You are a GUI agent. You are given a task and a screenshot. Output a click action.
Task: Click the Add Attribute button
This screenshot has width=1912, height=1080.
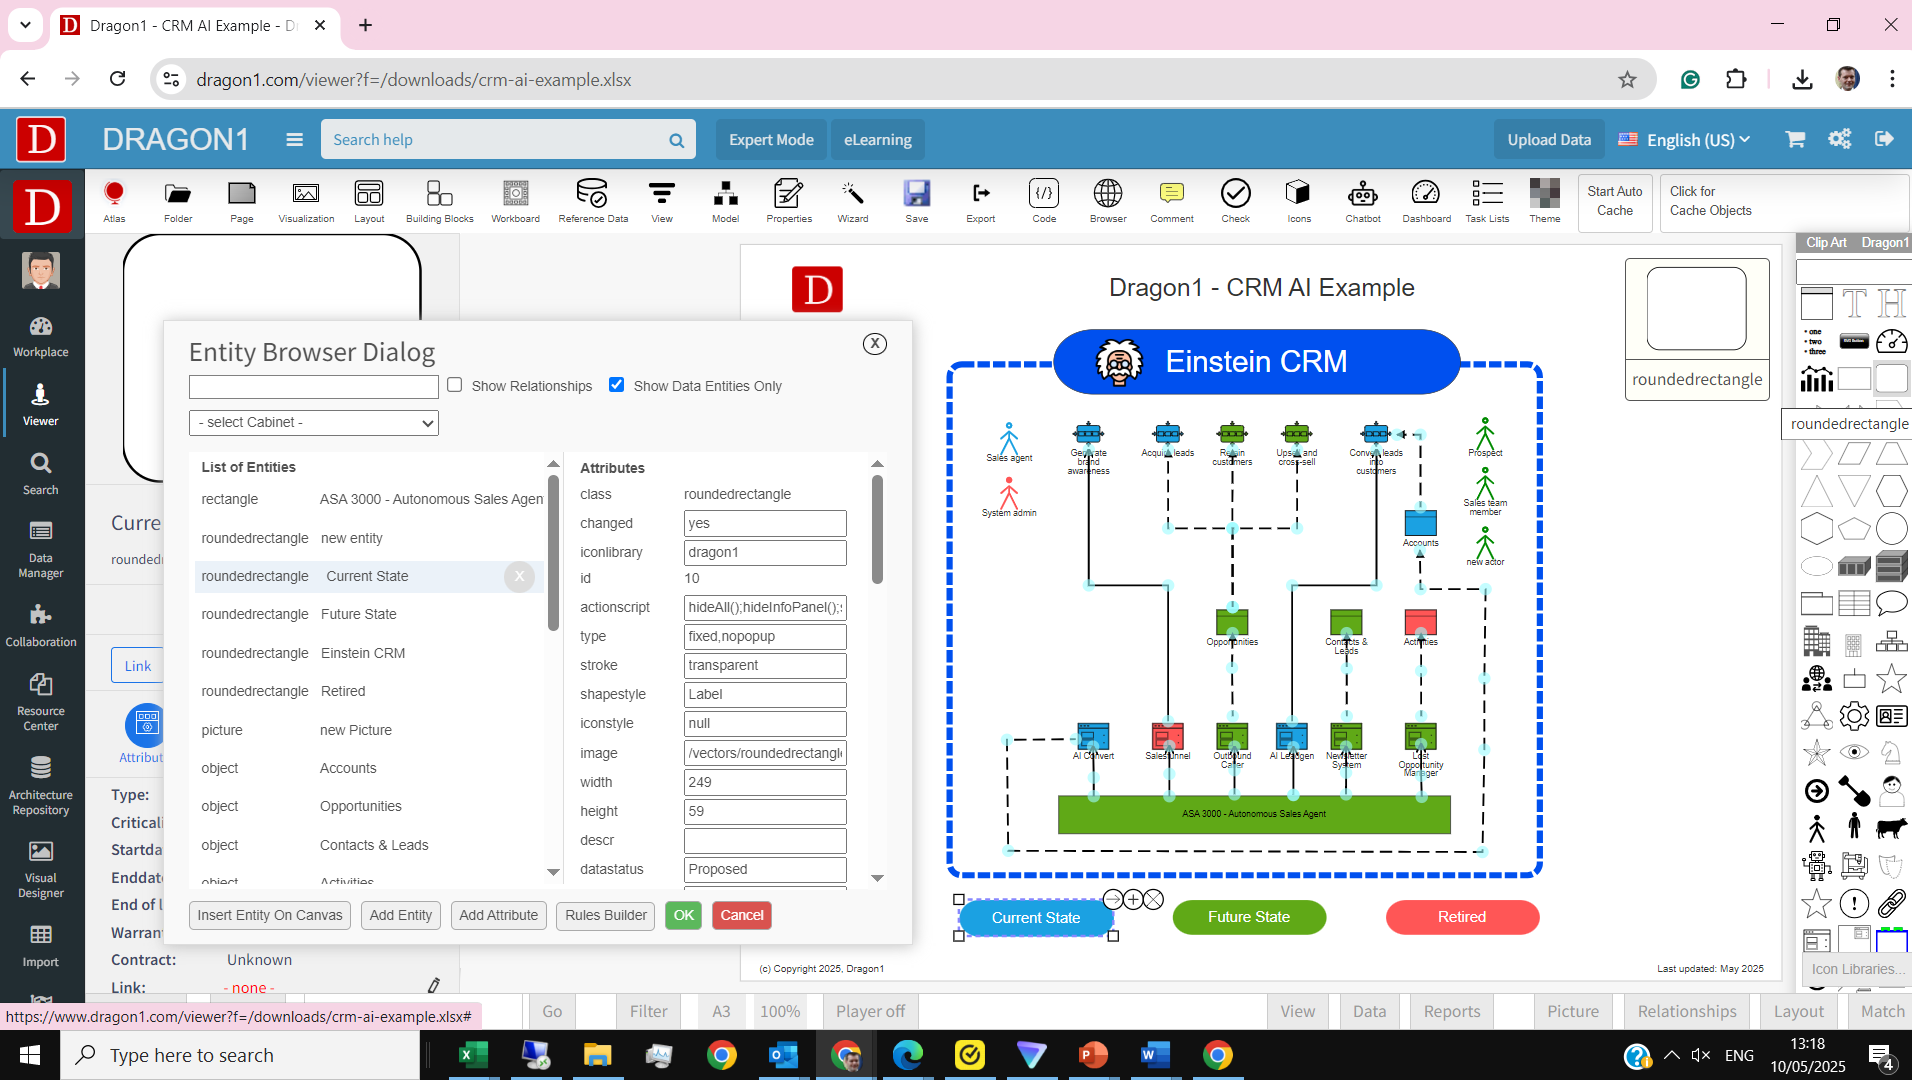(498, 915)
